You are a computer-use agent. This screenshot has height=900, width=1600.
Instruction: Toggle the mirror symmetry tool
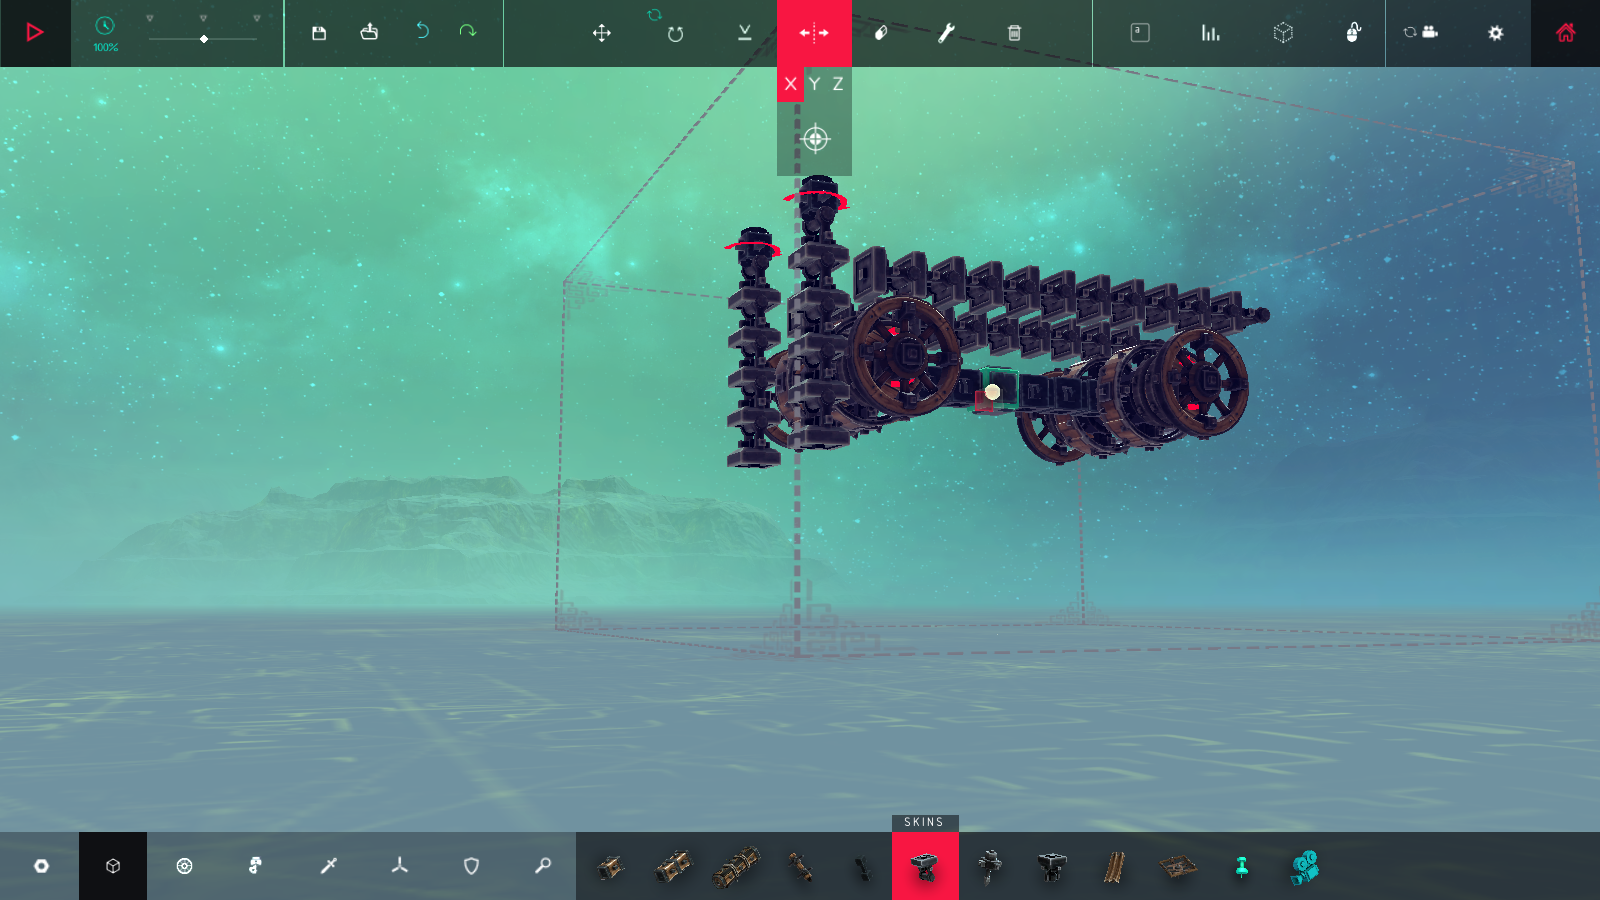point(814,33)
